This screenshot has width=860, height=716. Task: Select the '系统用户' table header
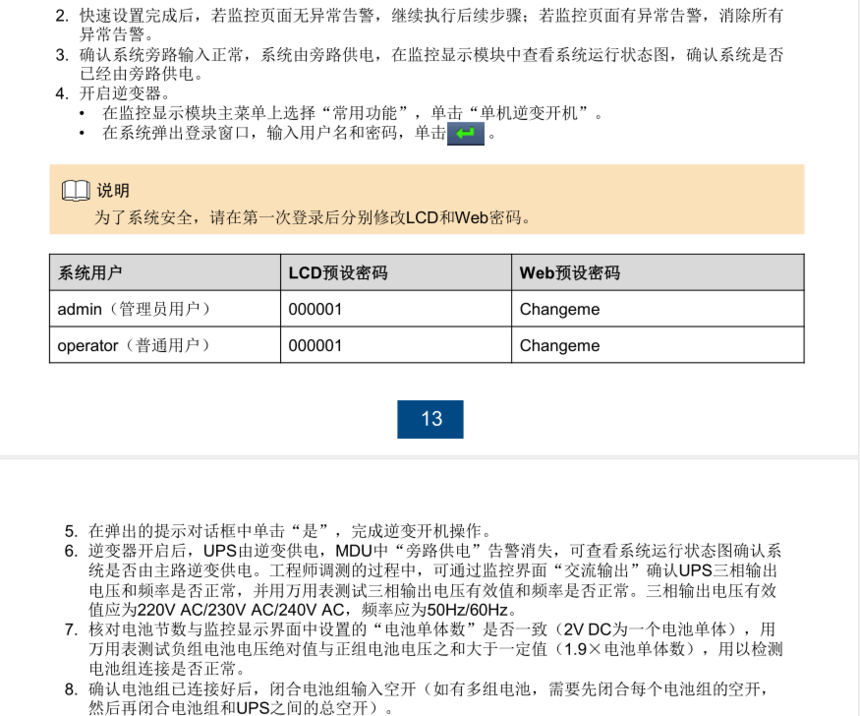[x=165, y=273]
